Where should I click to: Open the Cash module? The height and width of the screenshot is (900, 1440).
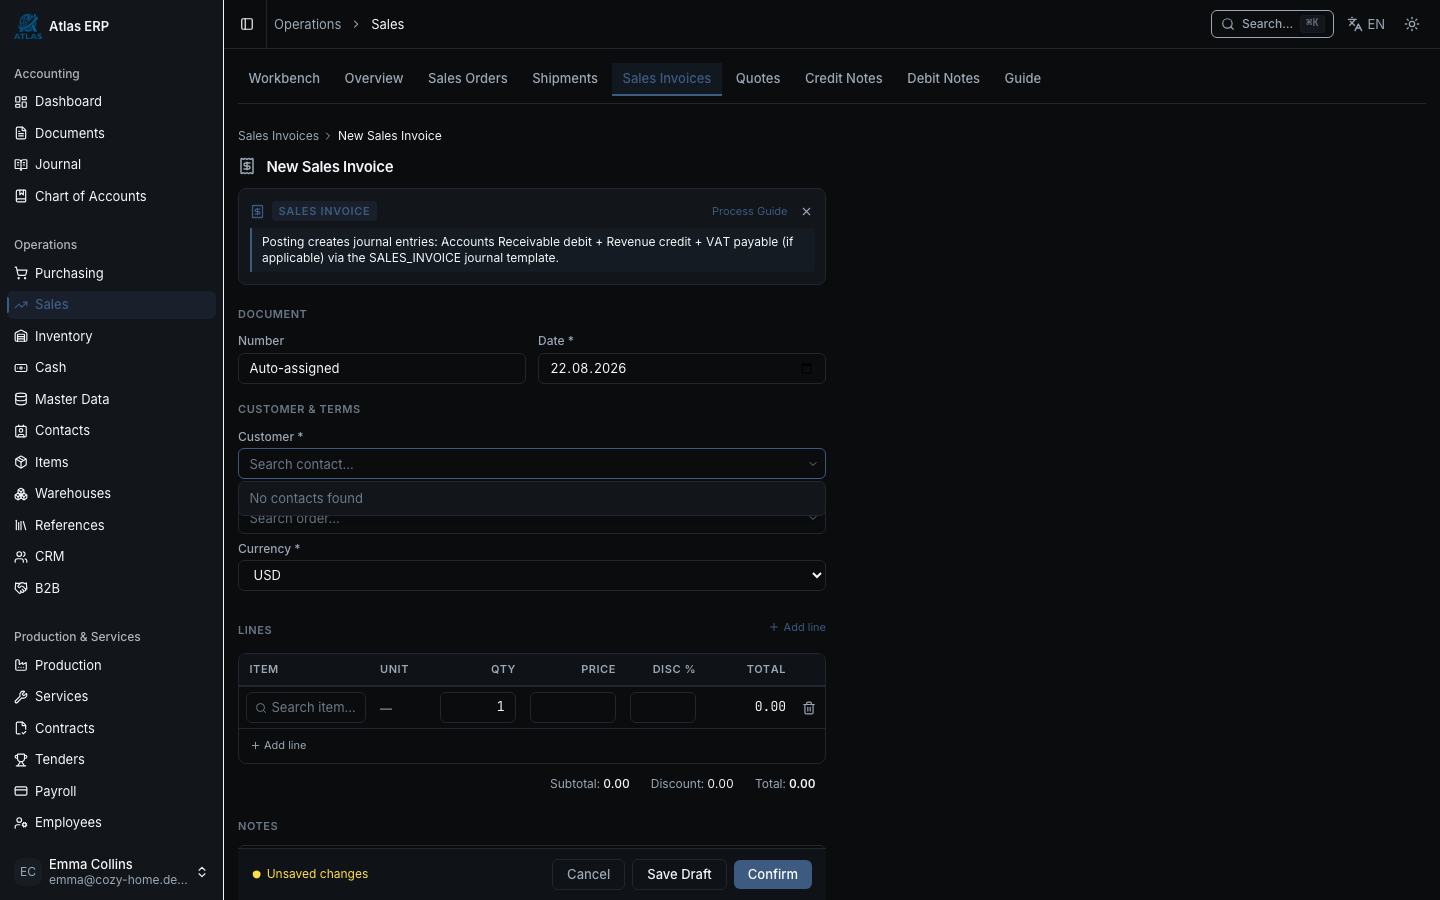pyautogui.click(x=111, y=367)
